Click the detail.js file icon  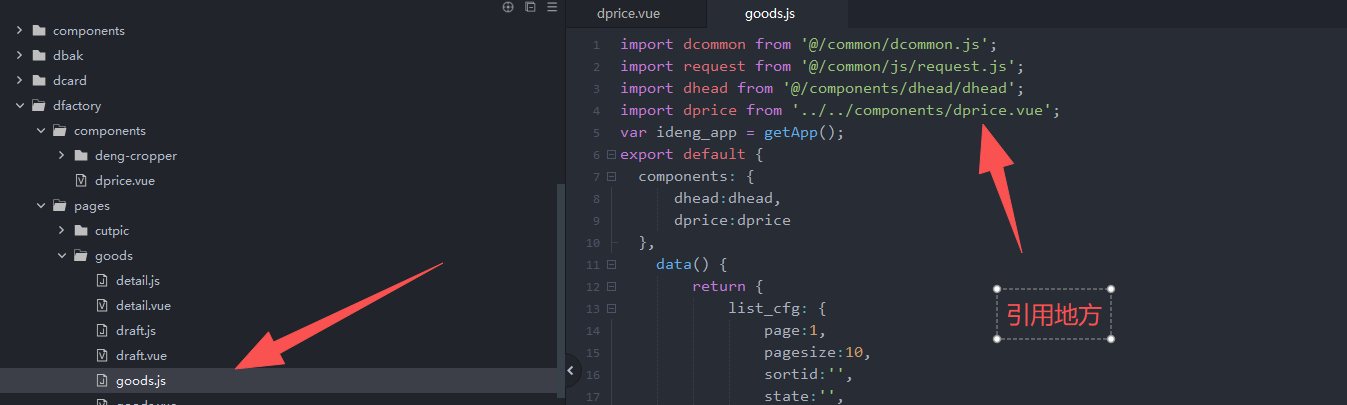tap(101, 281)
